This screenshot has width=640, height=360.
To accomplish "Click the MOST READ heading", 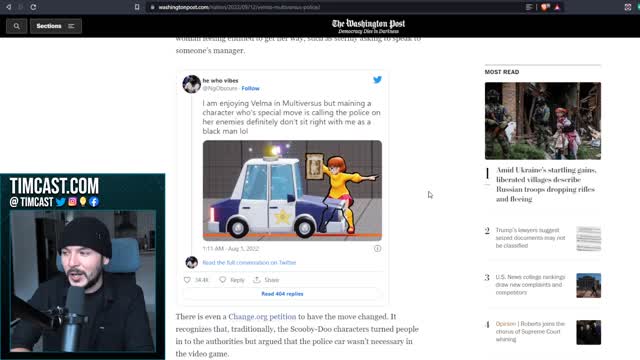I will point(502,72).
